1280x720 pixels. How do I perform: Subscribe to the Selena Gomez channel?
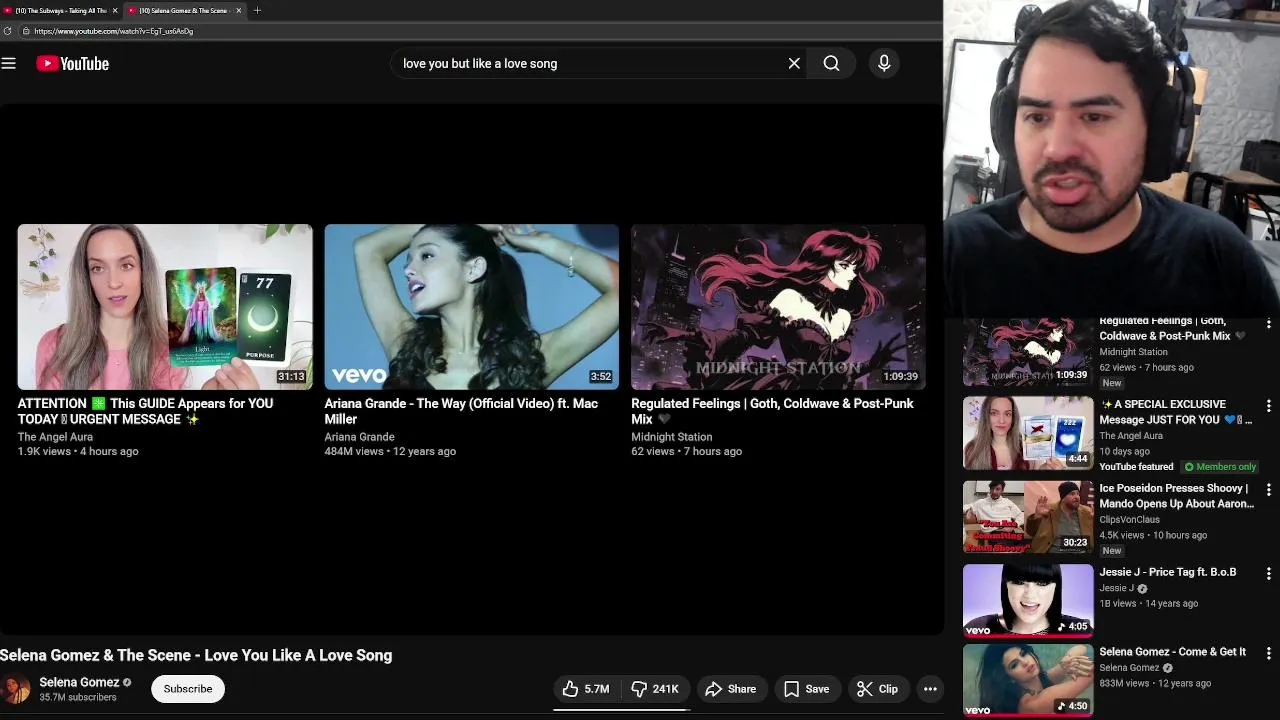point(188,689)
